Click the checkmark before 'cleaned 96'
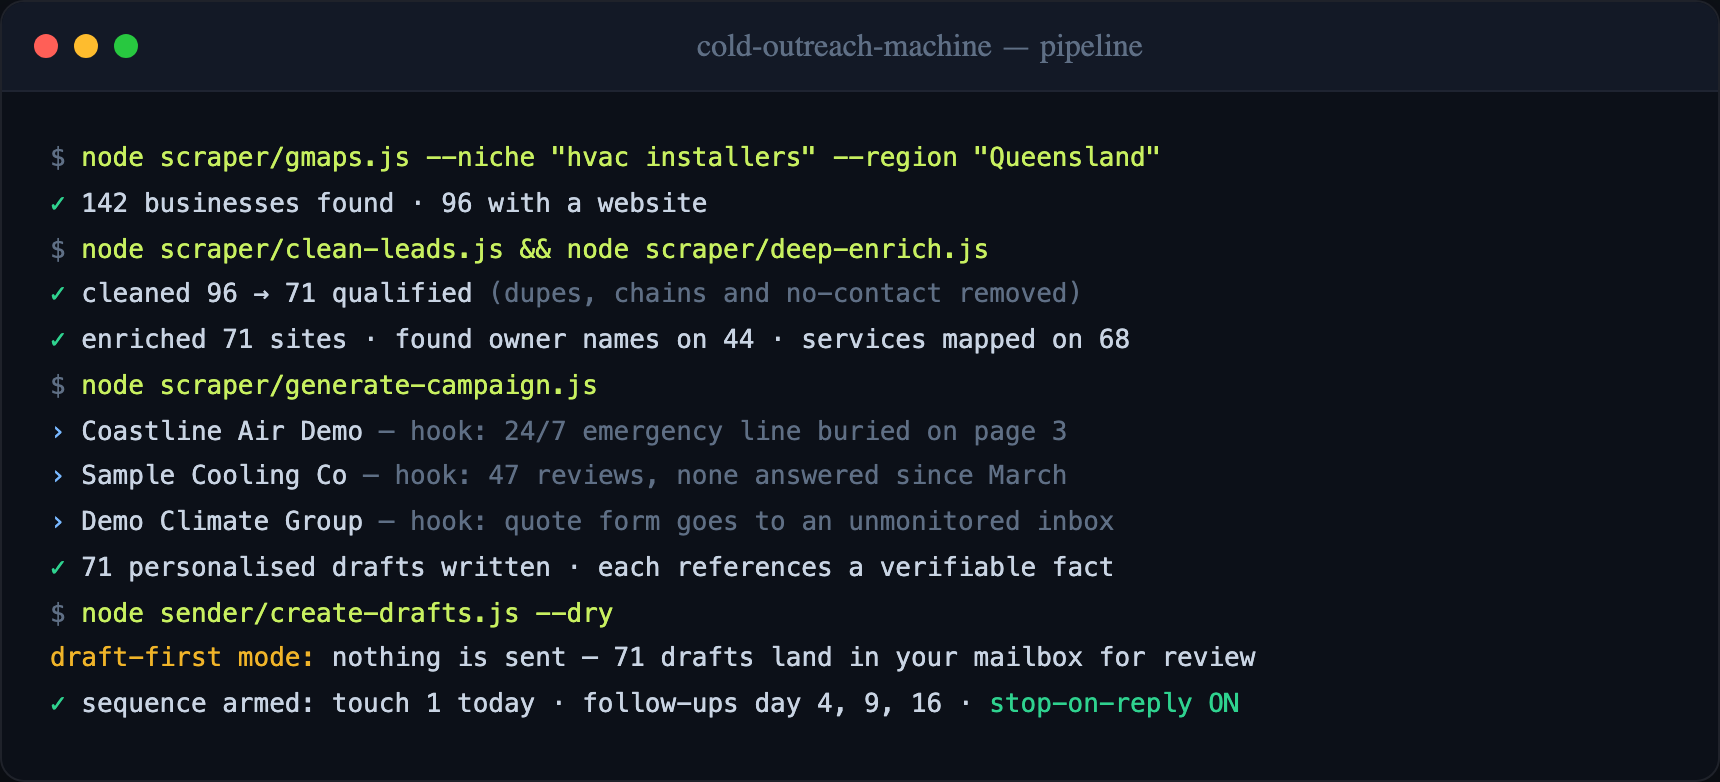1720x782 pixels. coord(58,293)
